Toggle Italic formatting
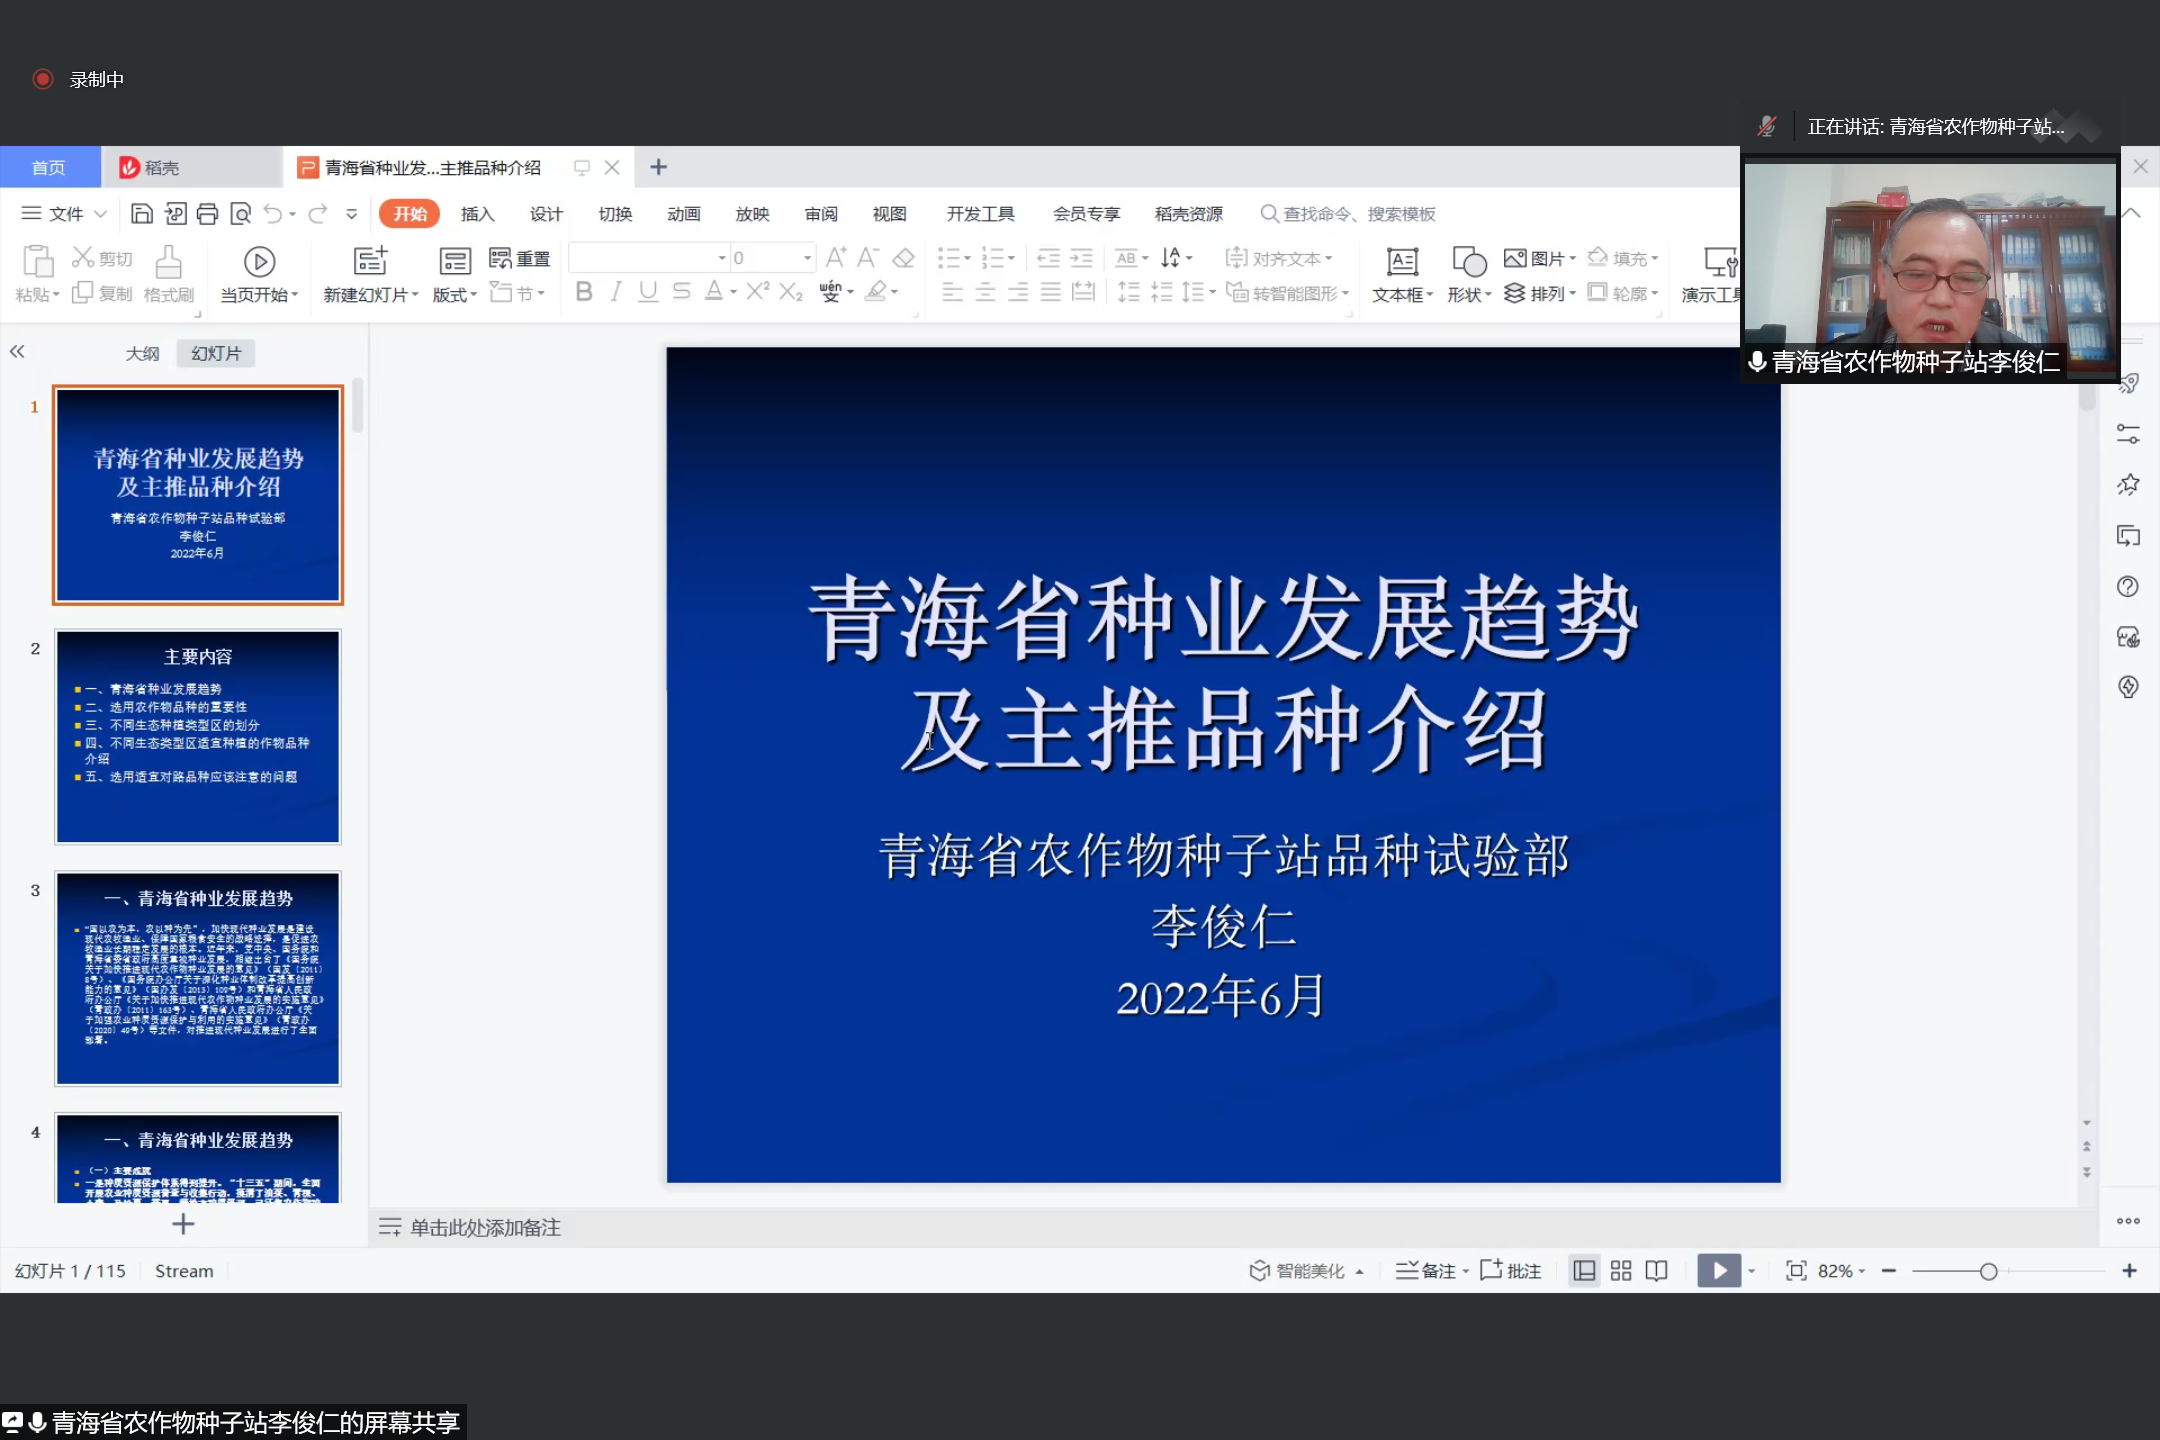 pos(616,292)
